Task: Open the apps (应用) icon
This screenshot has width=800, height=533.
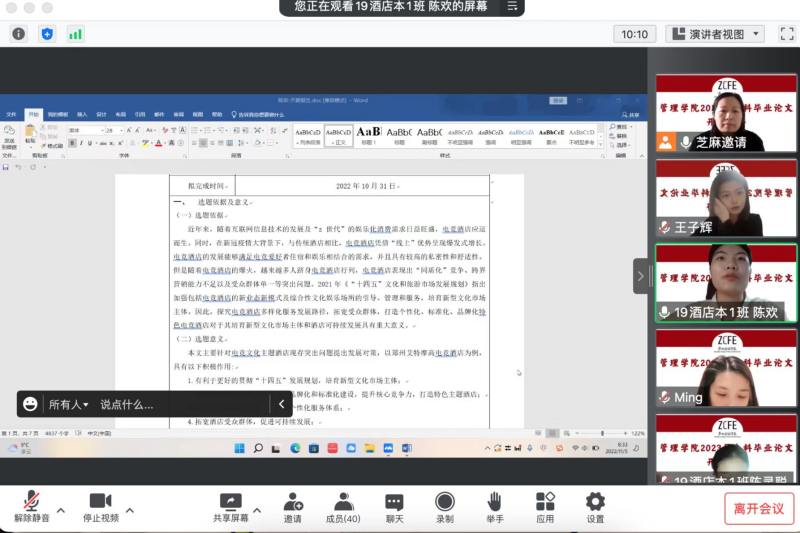Action: click(x=545, y=507)
